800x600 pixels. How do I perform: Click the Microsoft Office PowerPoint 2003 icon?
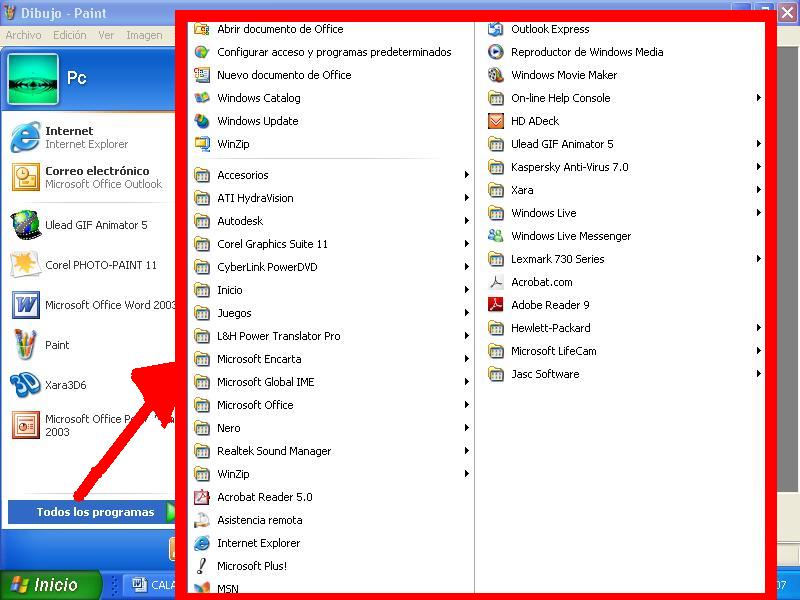click(26, 425)
